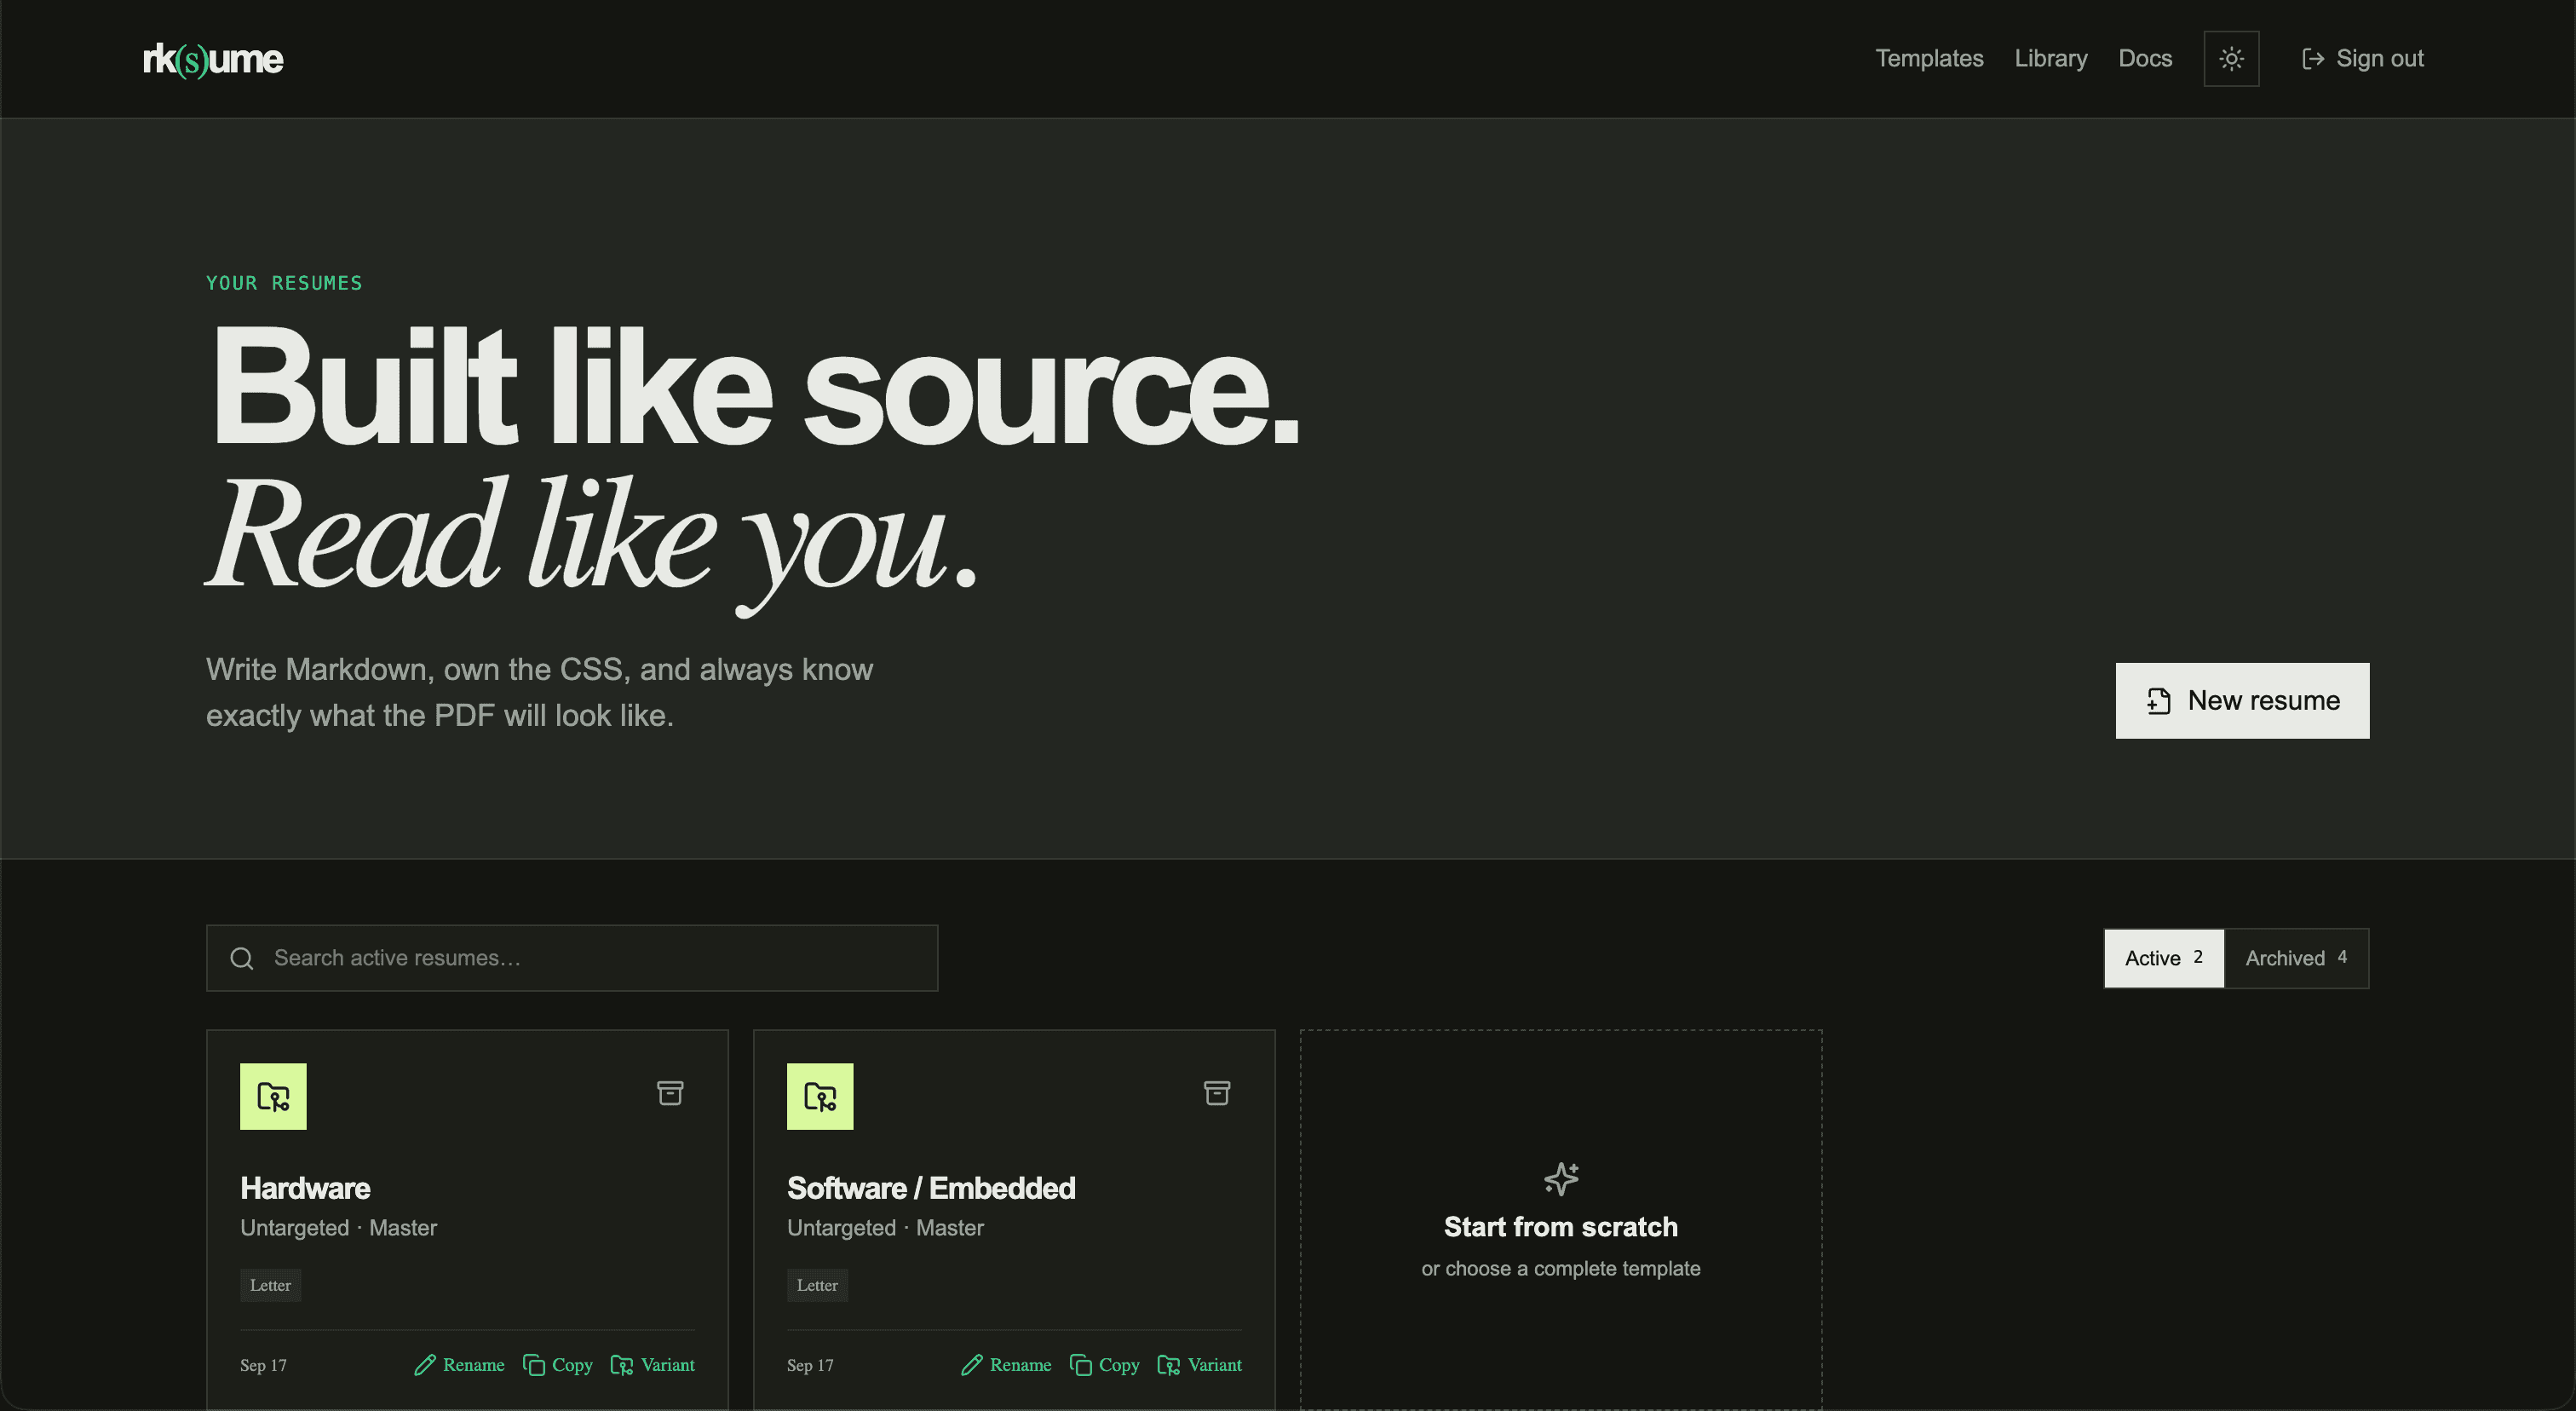Create a Variant of Hardware resume
2576x1411 pixels.
pos(652,1365)
